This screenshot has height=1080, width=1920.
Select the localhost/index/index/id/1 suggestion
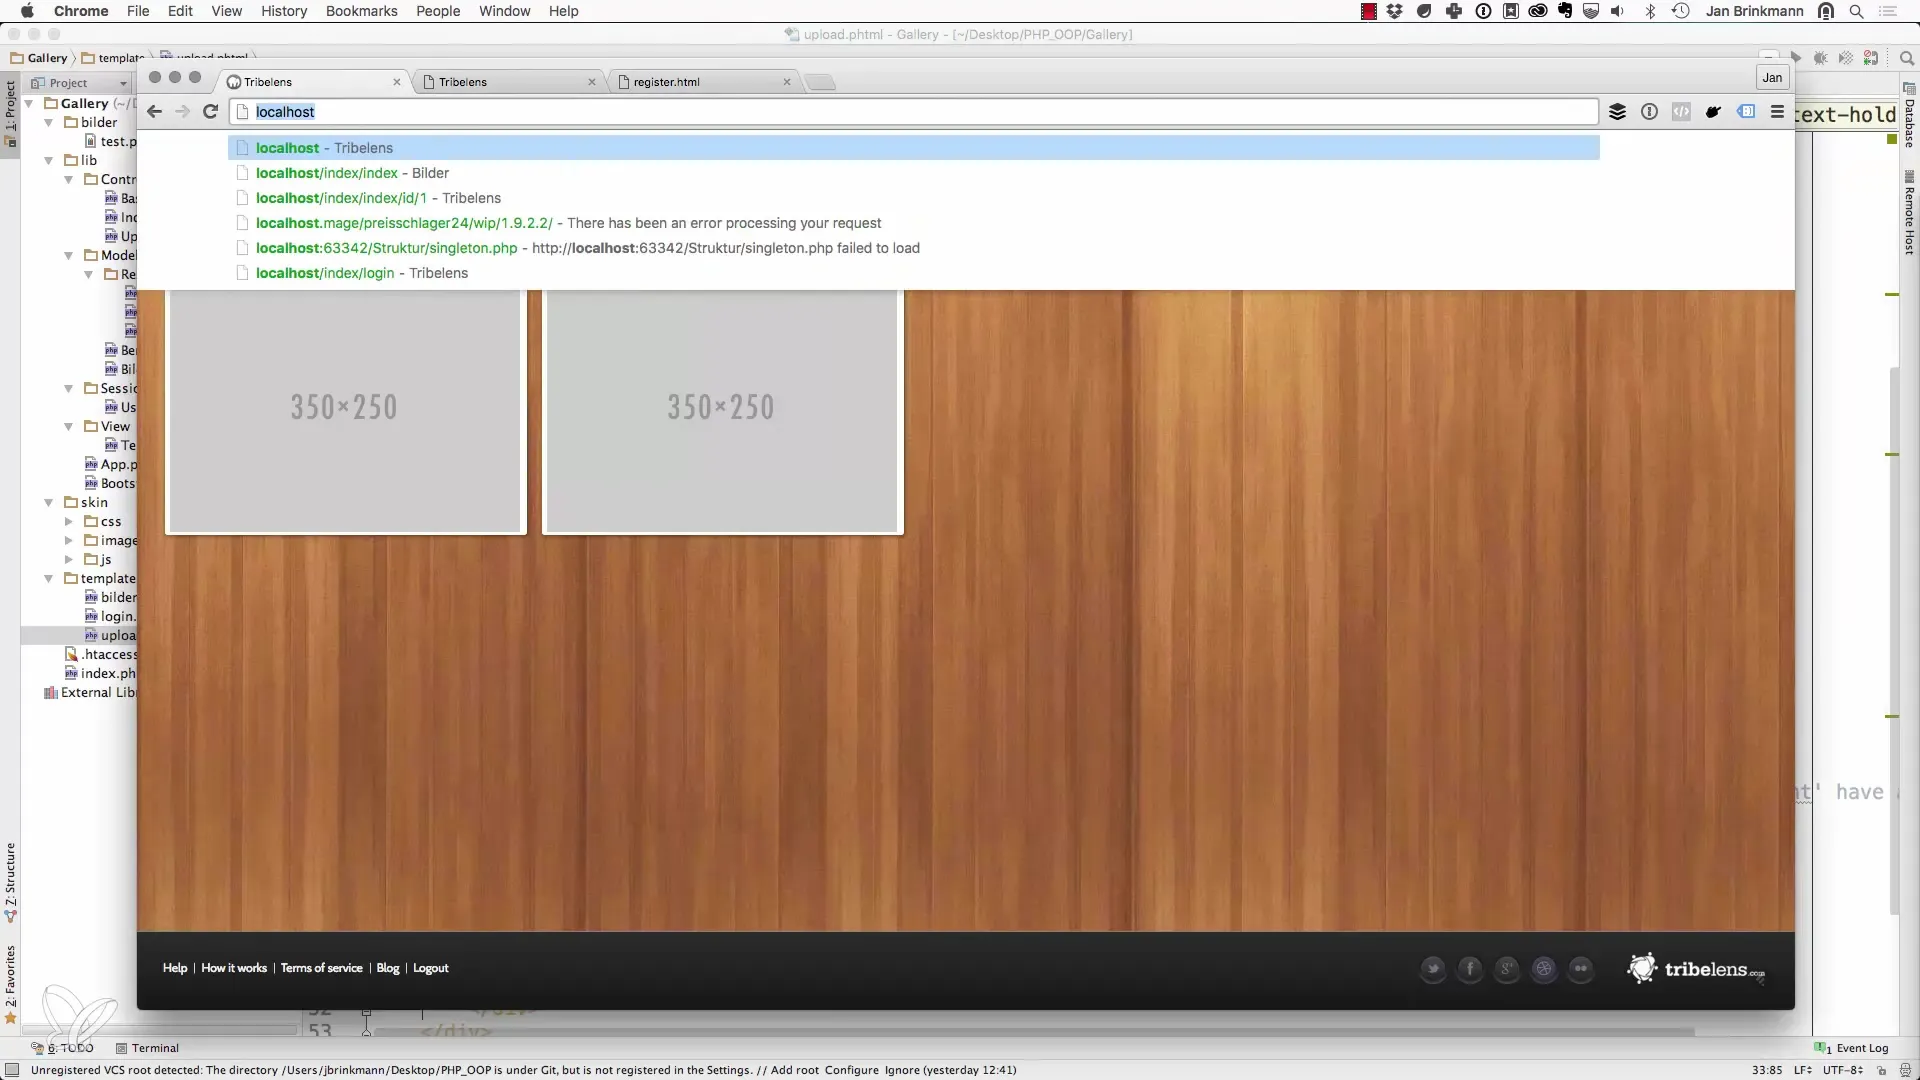(x=914, y=198)
